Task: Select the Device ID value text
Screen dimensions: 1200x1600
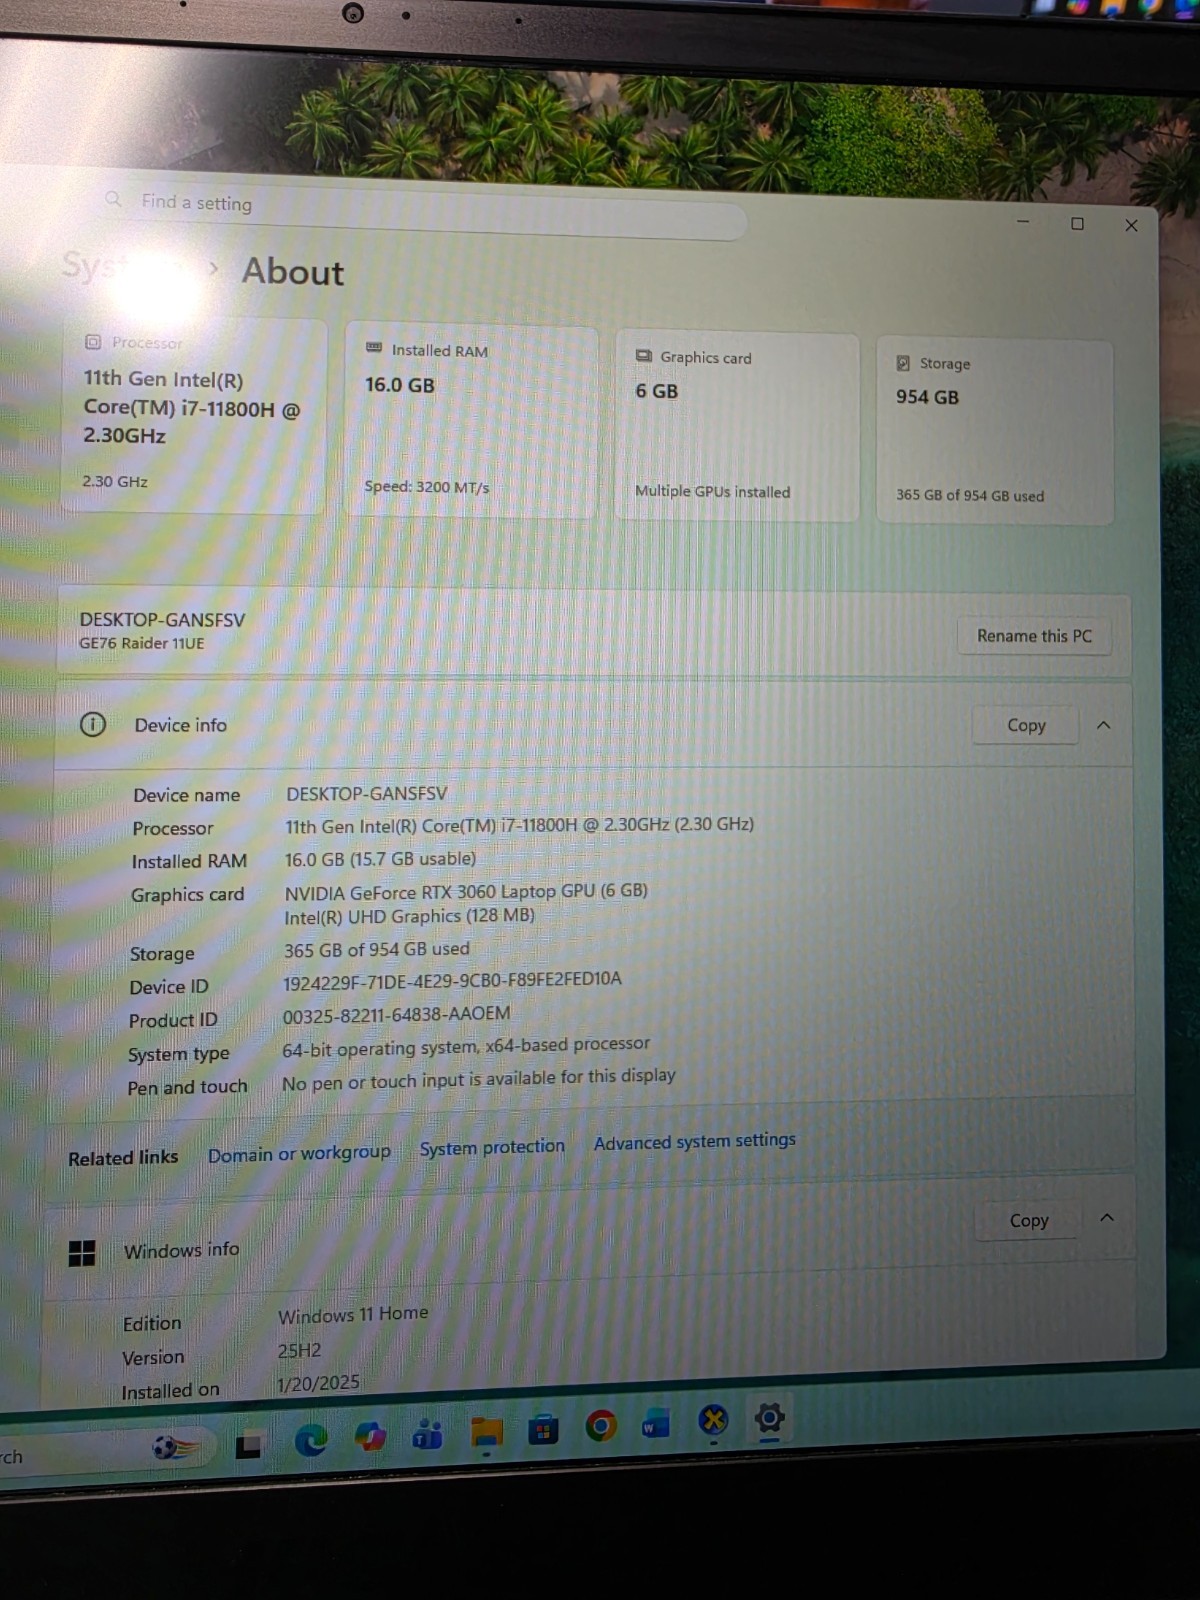Action: click(x=452, y=981)
